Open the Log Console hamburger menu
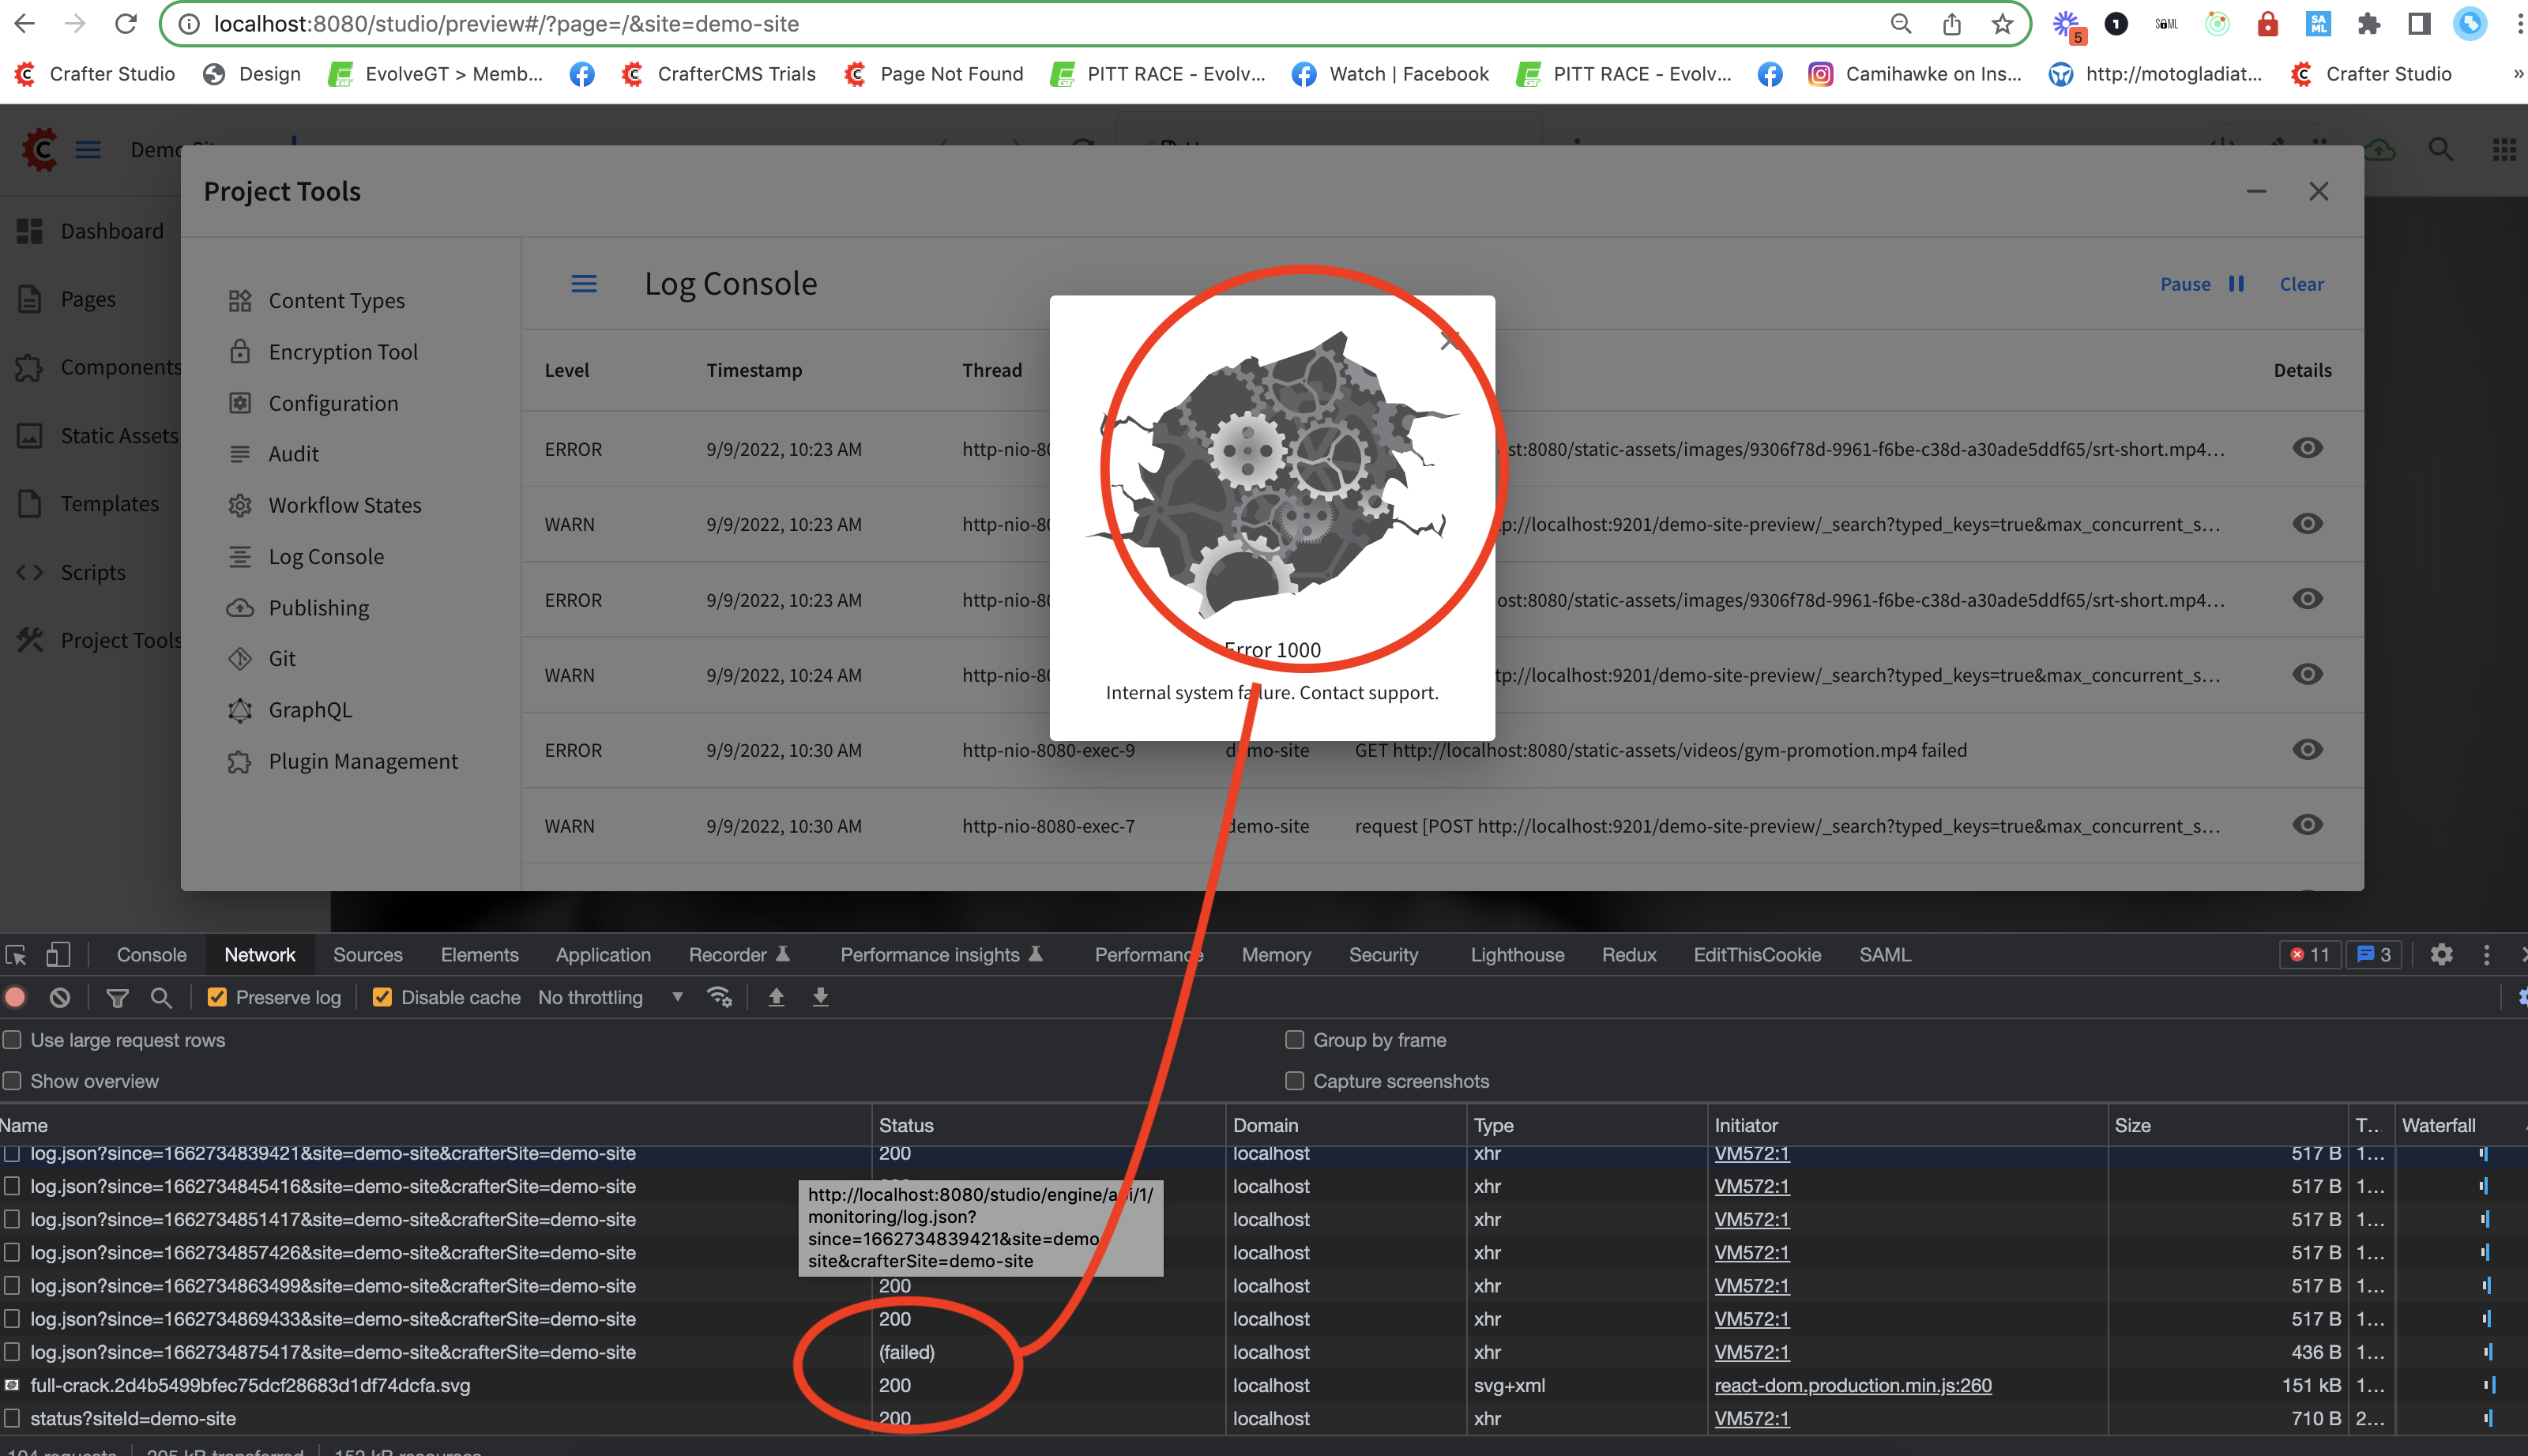 click(584, 283)
